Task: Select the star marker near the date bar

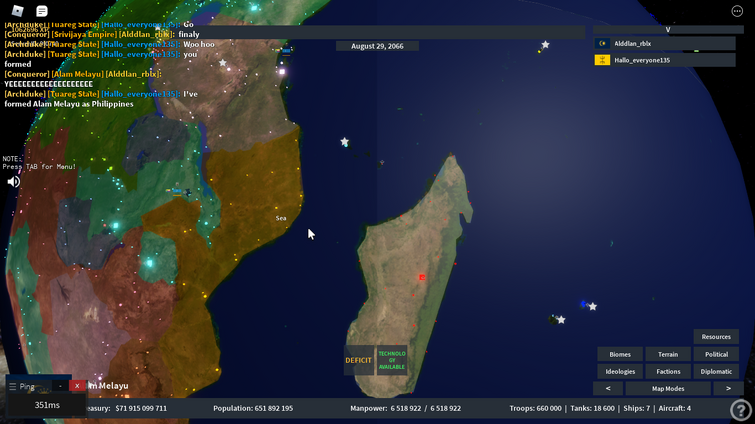Action: (x=545, y=44)
